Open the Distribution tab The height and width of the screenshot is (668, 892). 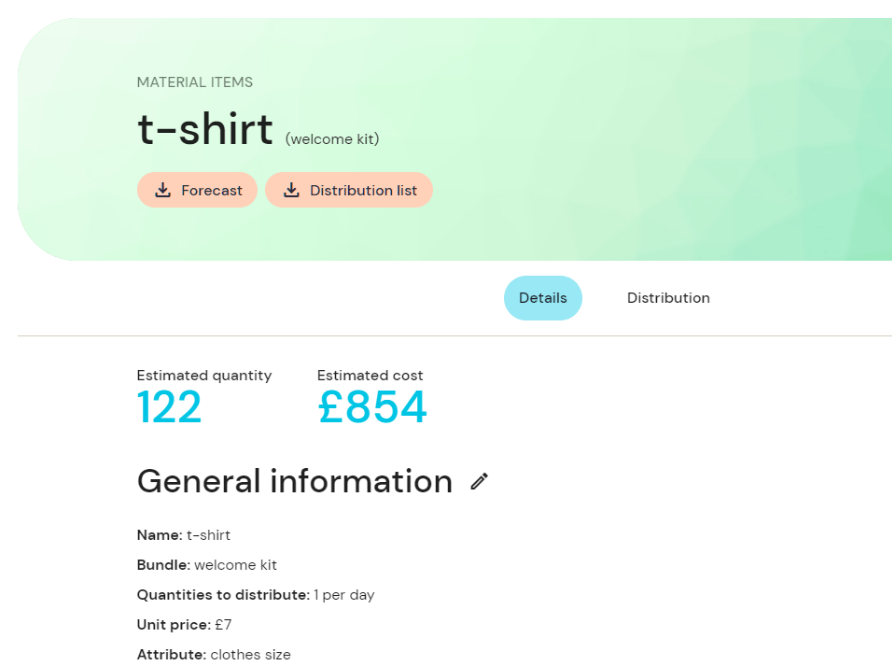(668, 298)
